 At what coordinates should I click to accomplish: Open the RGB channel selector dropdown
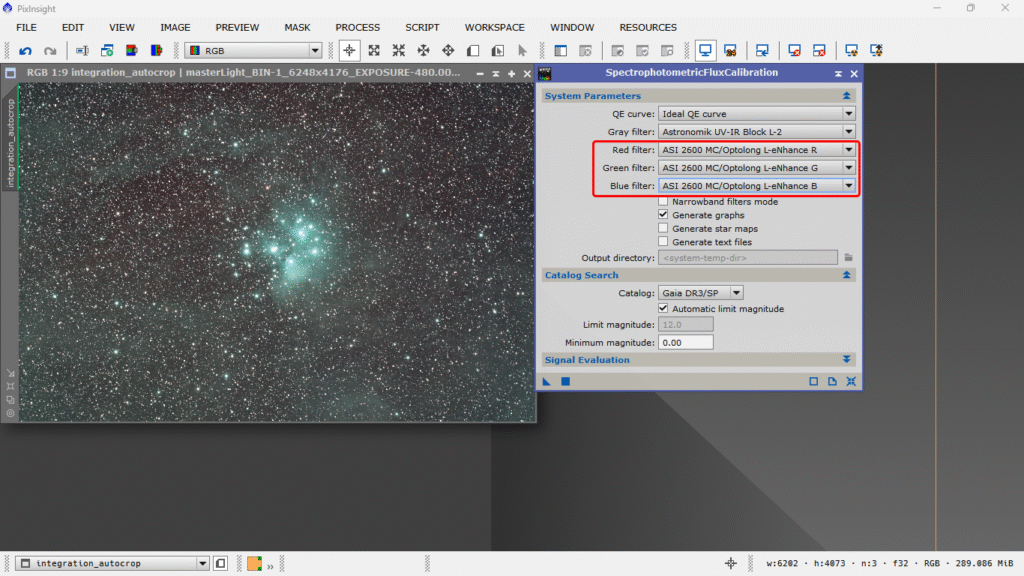(x=253, y=50)
